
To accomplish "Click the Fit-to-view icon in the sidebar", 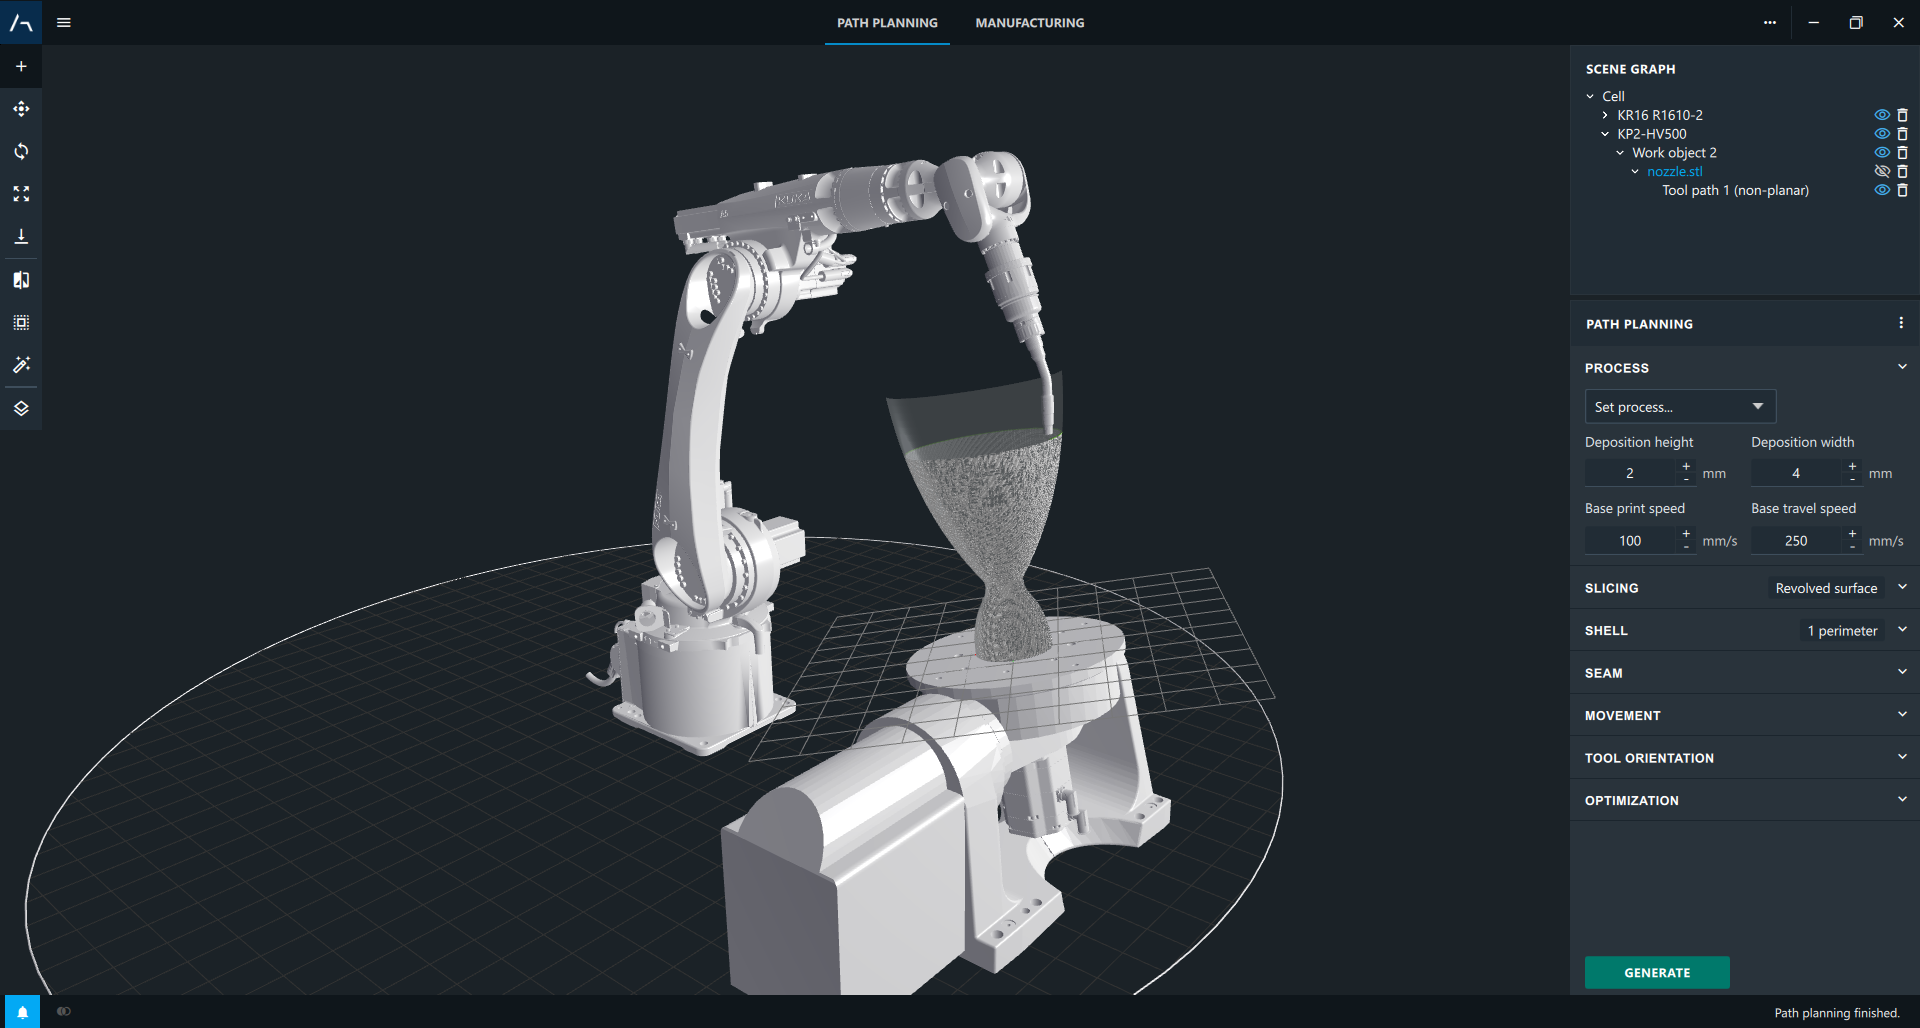I will [21, 194].
